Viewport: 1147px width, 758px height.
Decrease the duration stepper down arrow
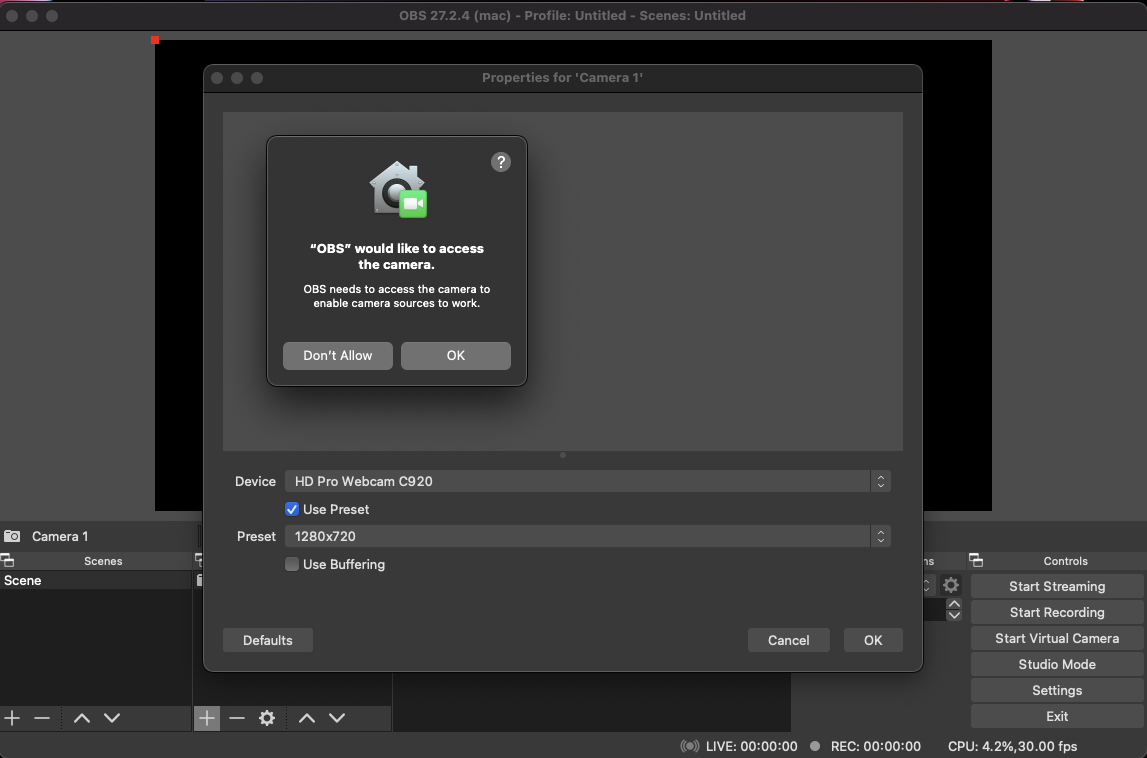pos(954,615)
